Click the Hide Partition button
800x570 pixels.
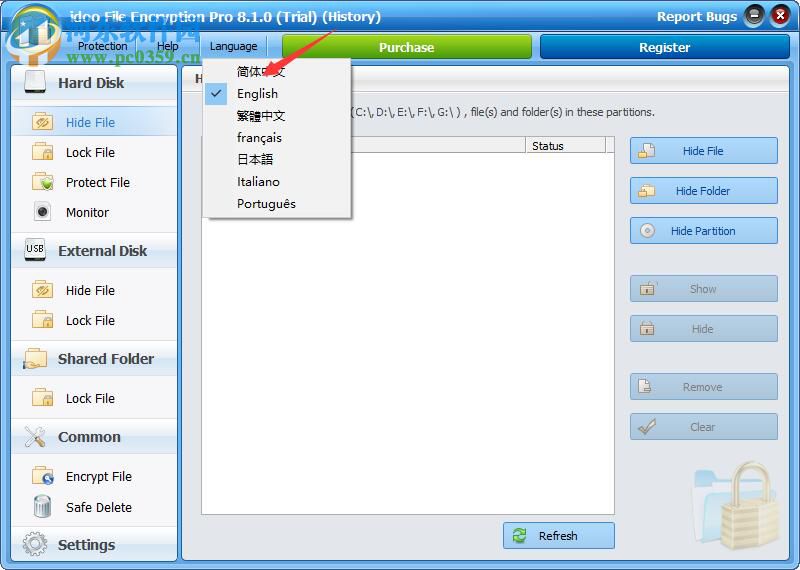704,231
